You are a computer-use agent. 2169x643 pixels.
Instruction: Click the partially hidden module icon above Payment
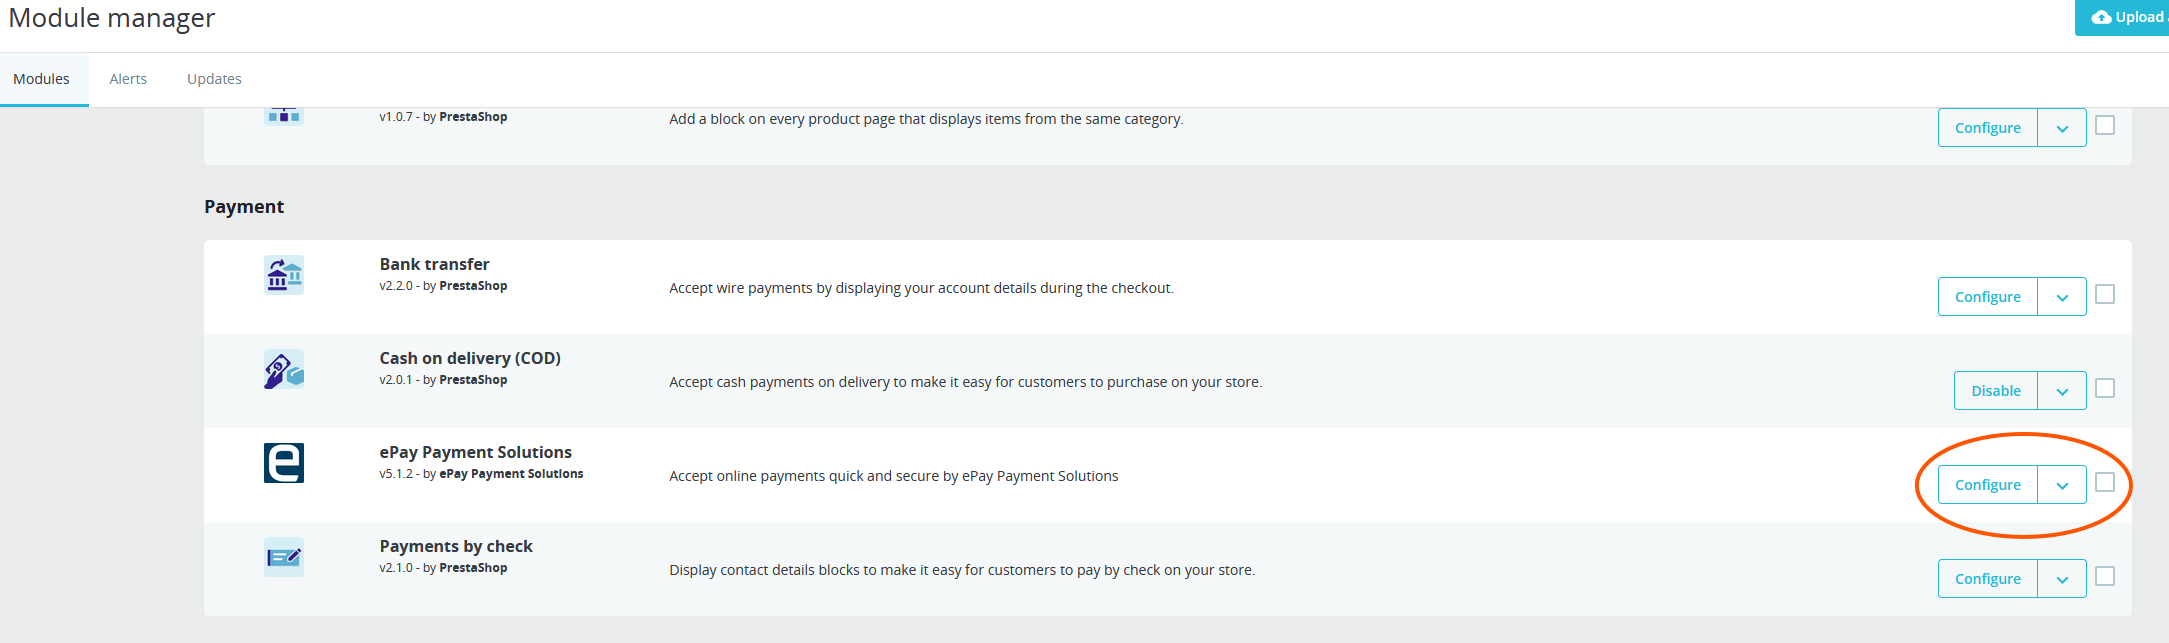284,116
